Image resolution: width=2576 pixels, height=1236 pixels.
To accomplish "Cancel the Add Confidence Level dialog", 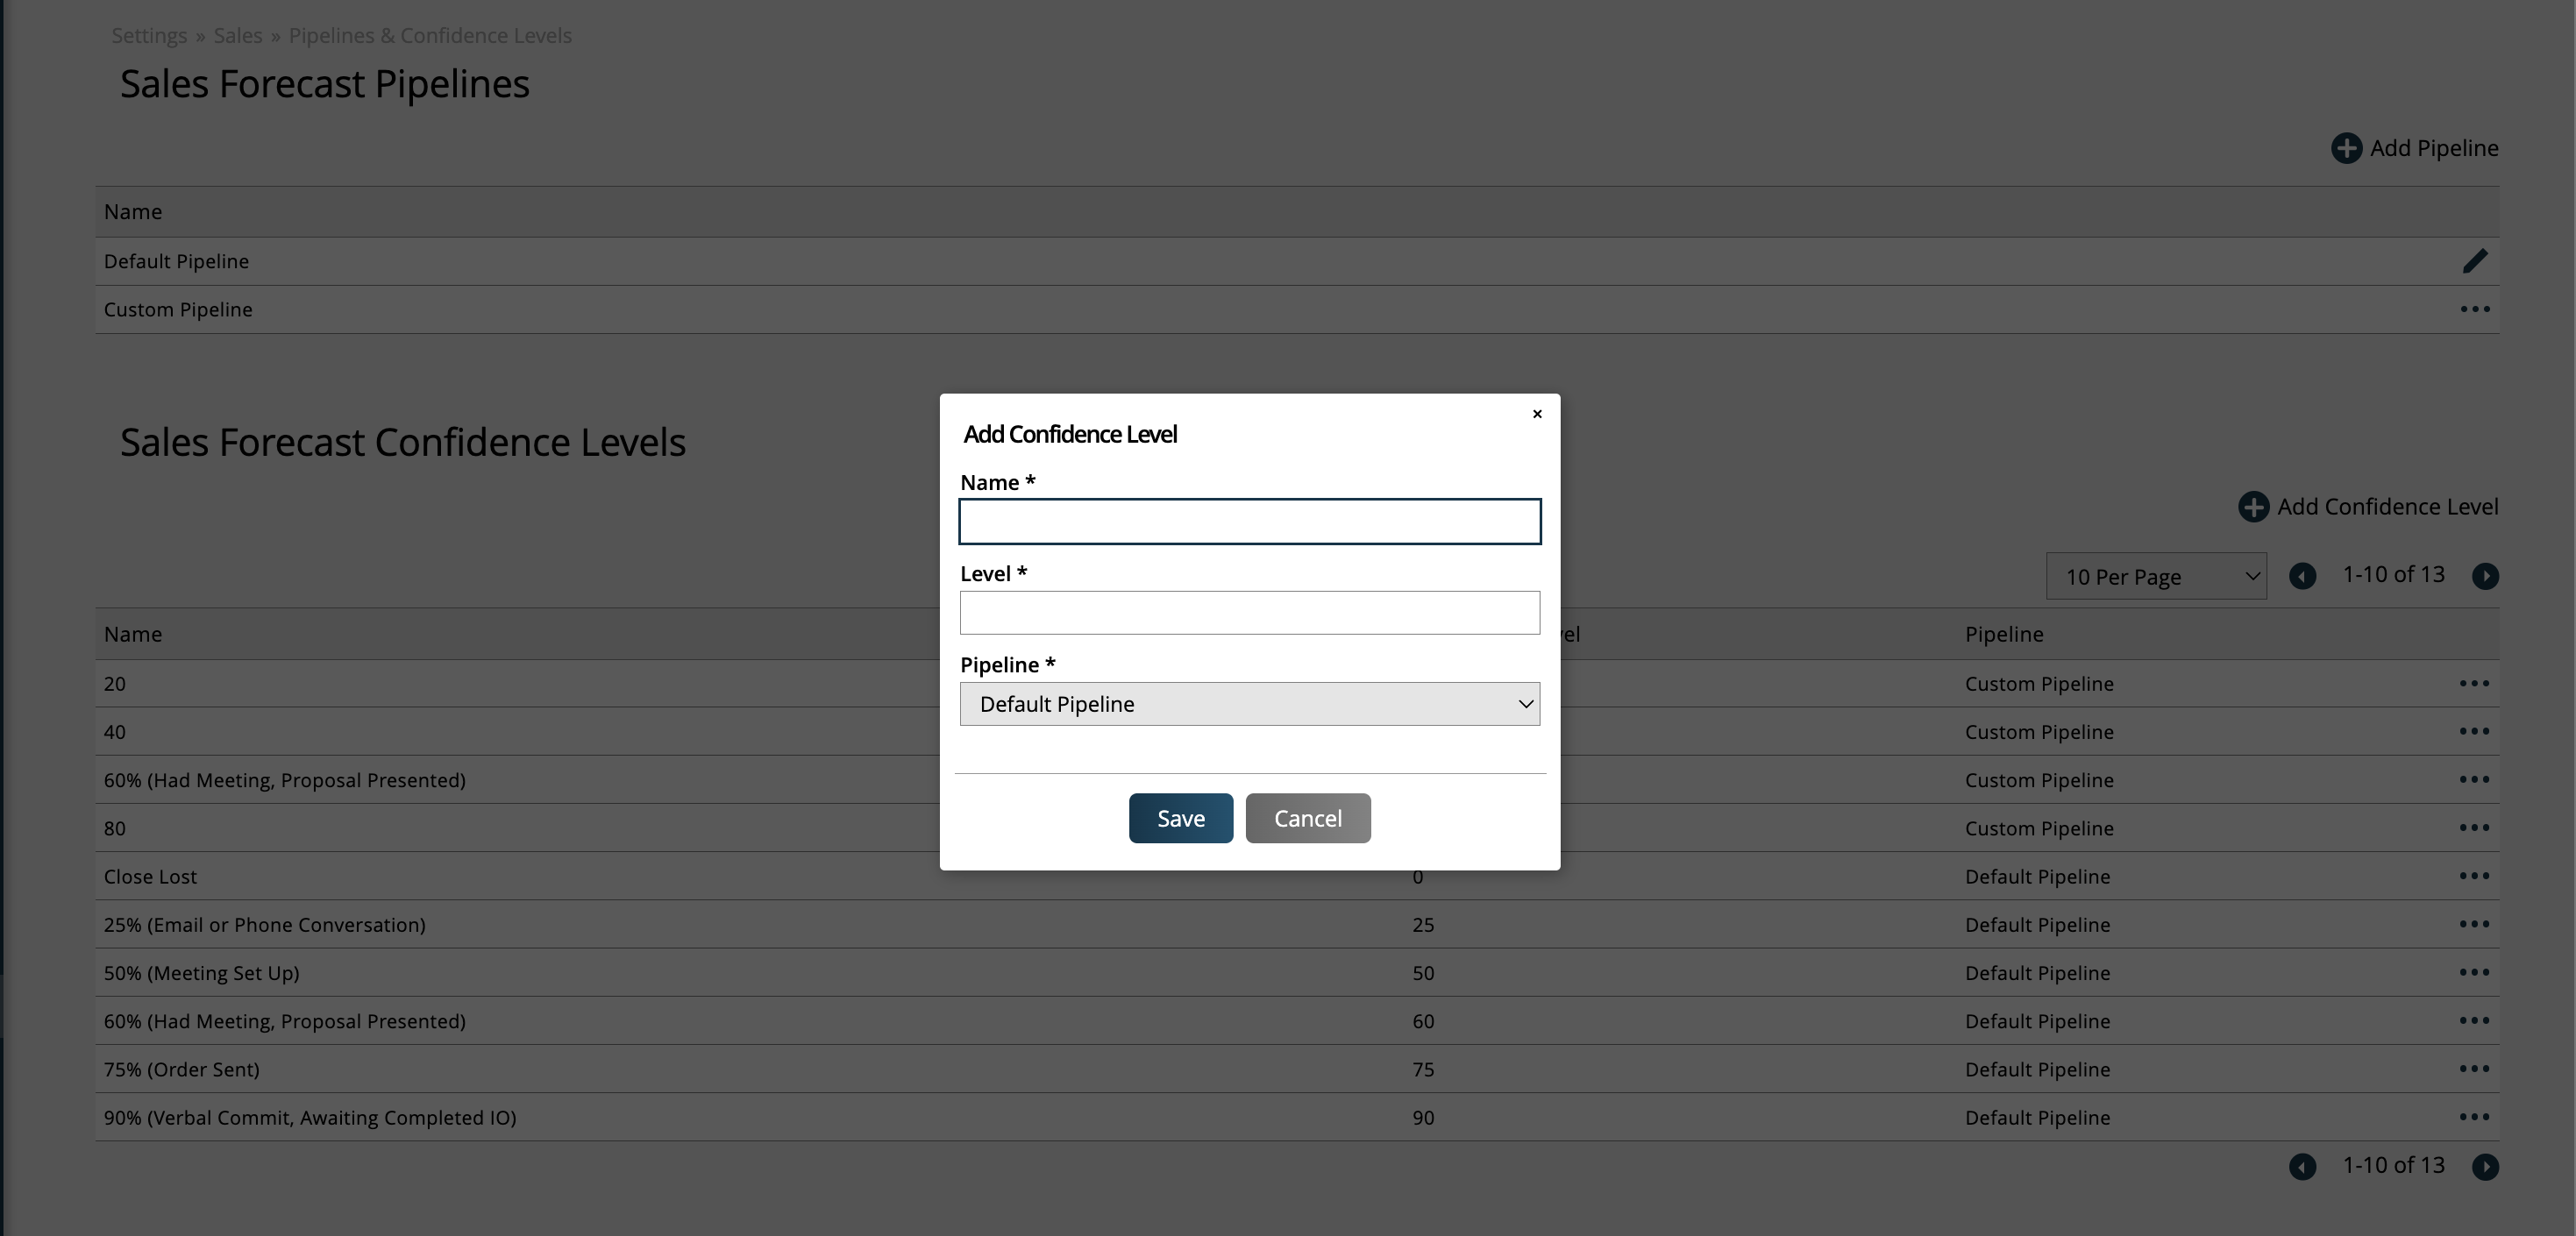I will point(1308,817).
